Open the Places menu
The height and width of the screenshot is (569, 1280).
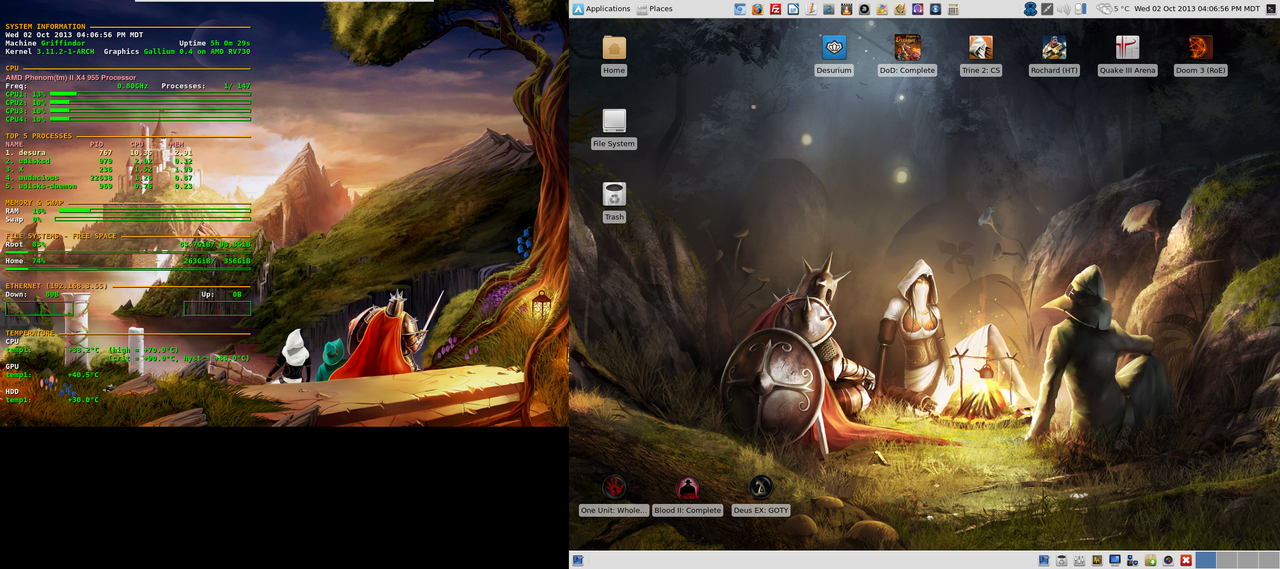point(654,9)
